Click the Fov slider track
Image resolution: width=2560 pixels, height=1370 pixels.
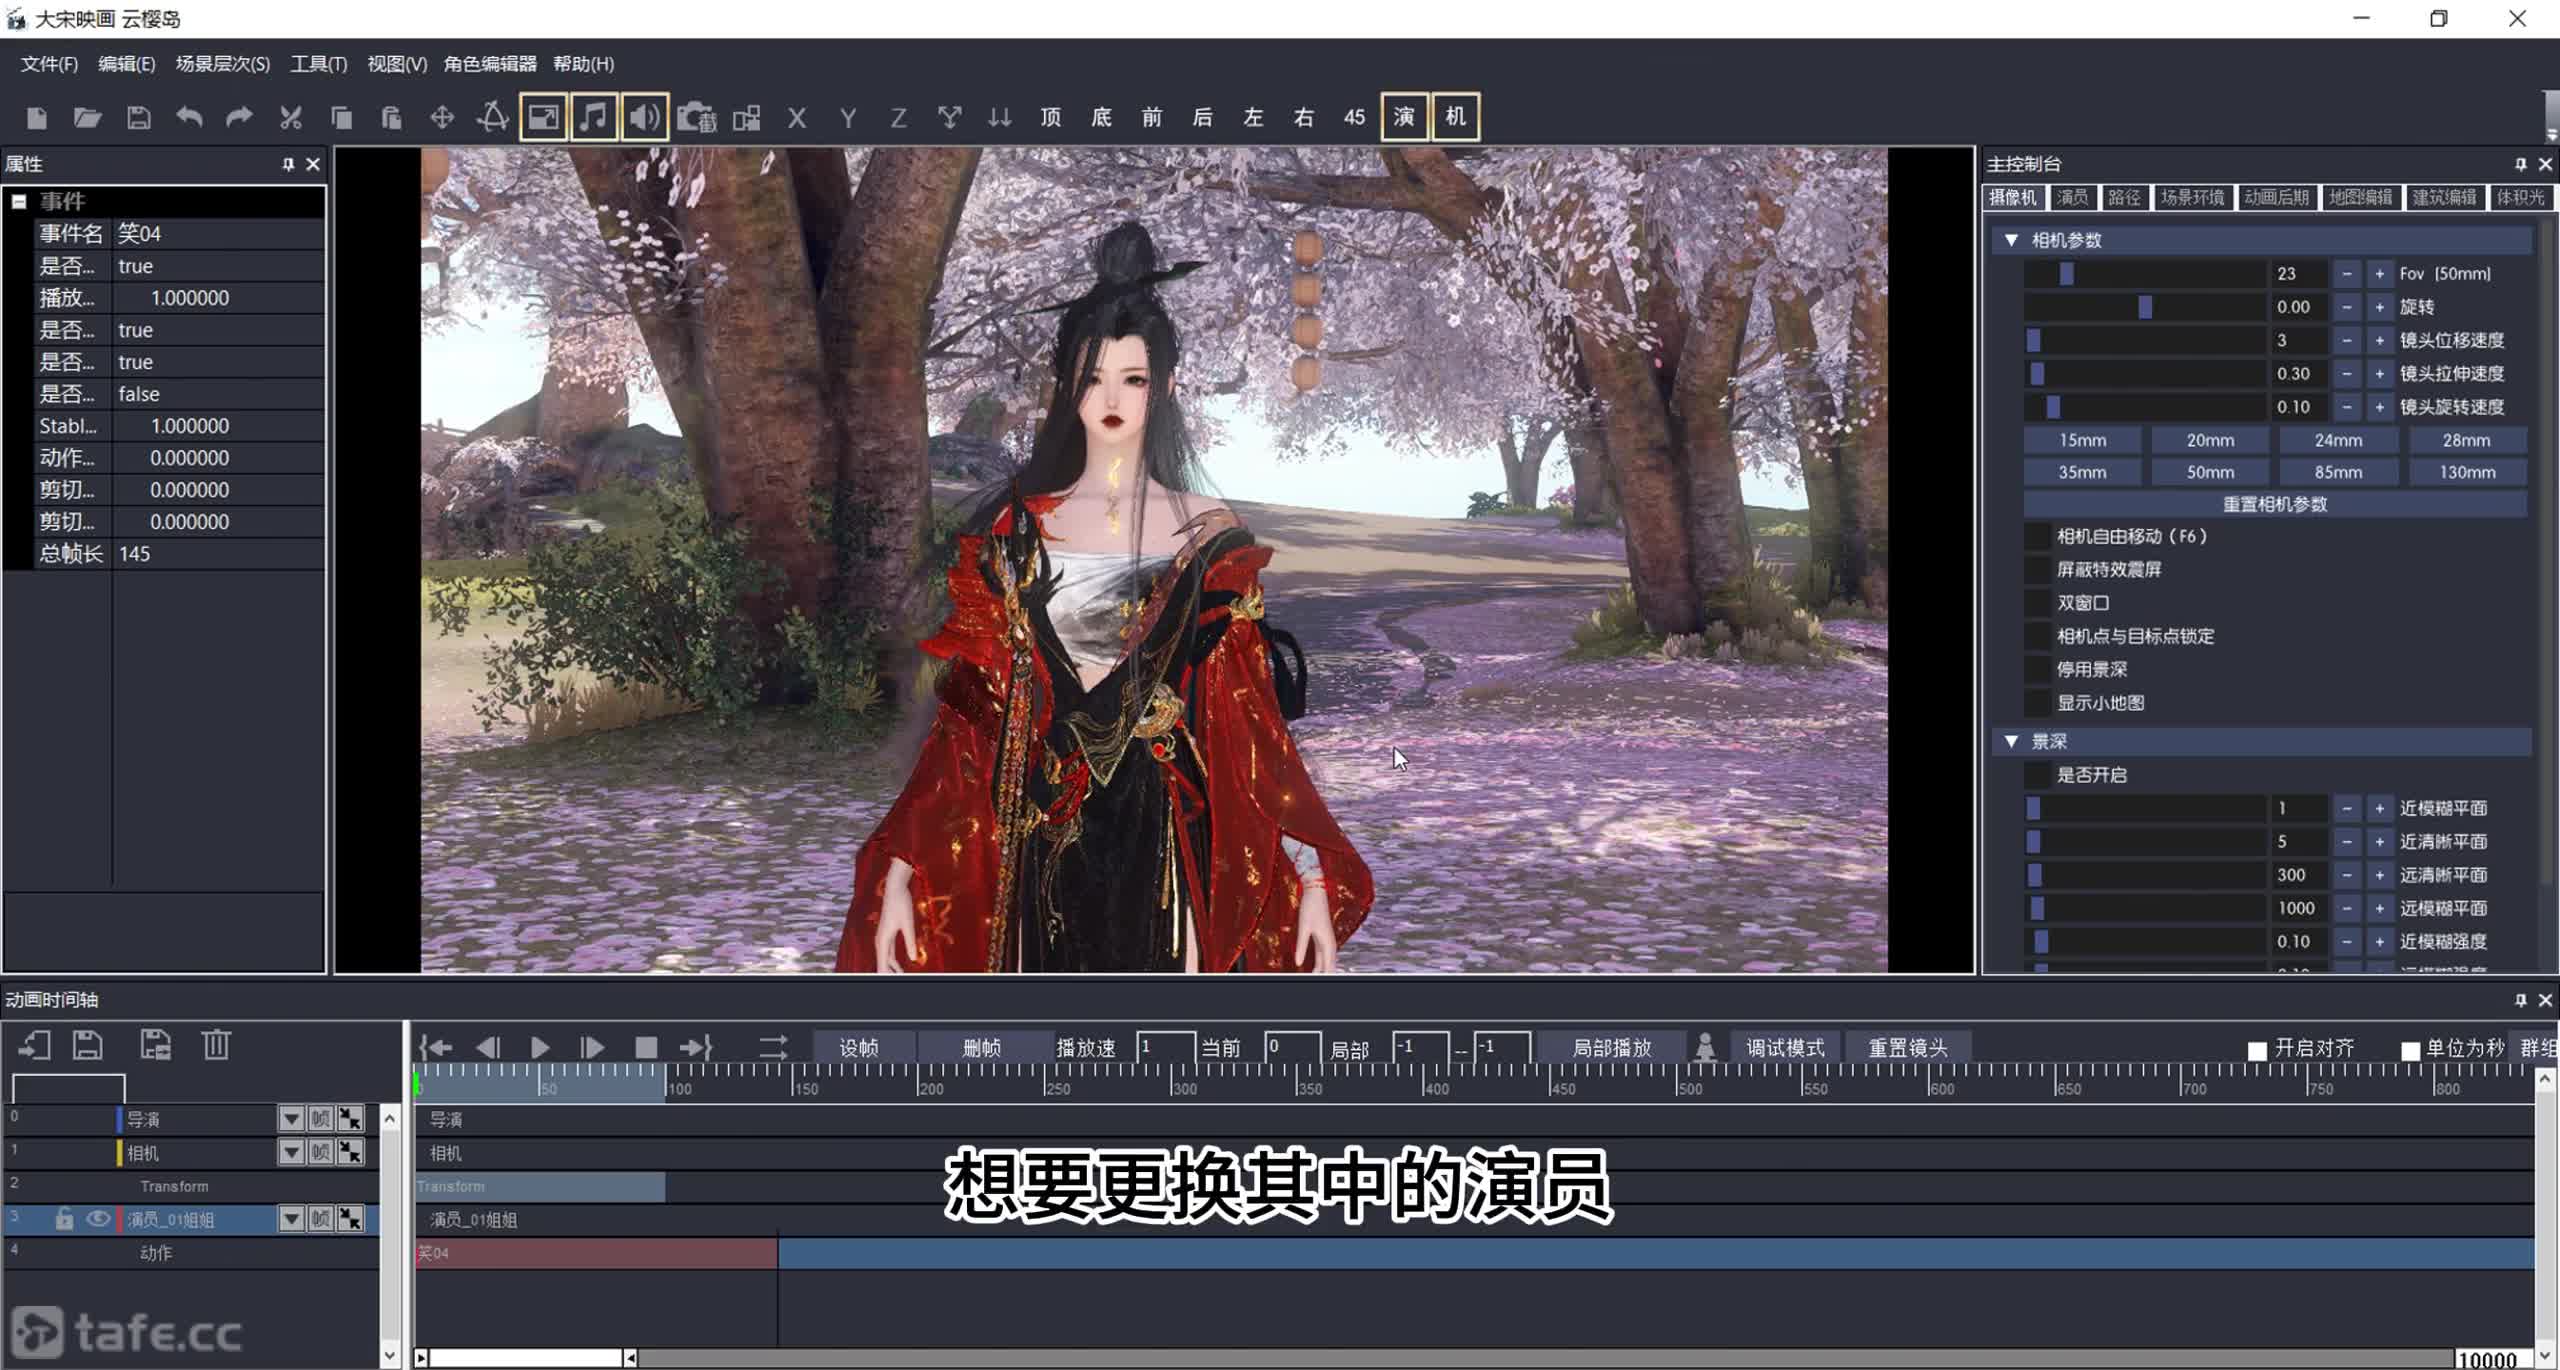[2145, 274]
